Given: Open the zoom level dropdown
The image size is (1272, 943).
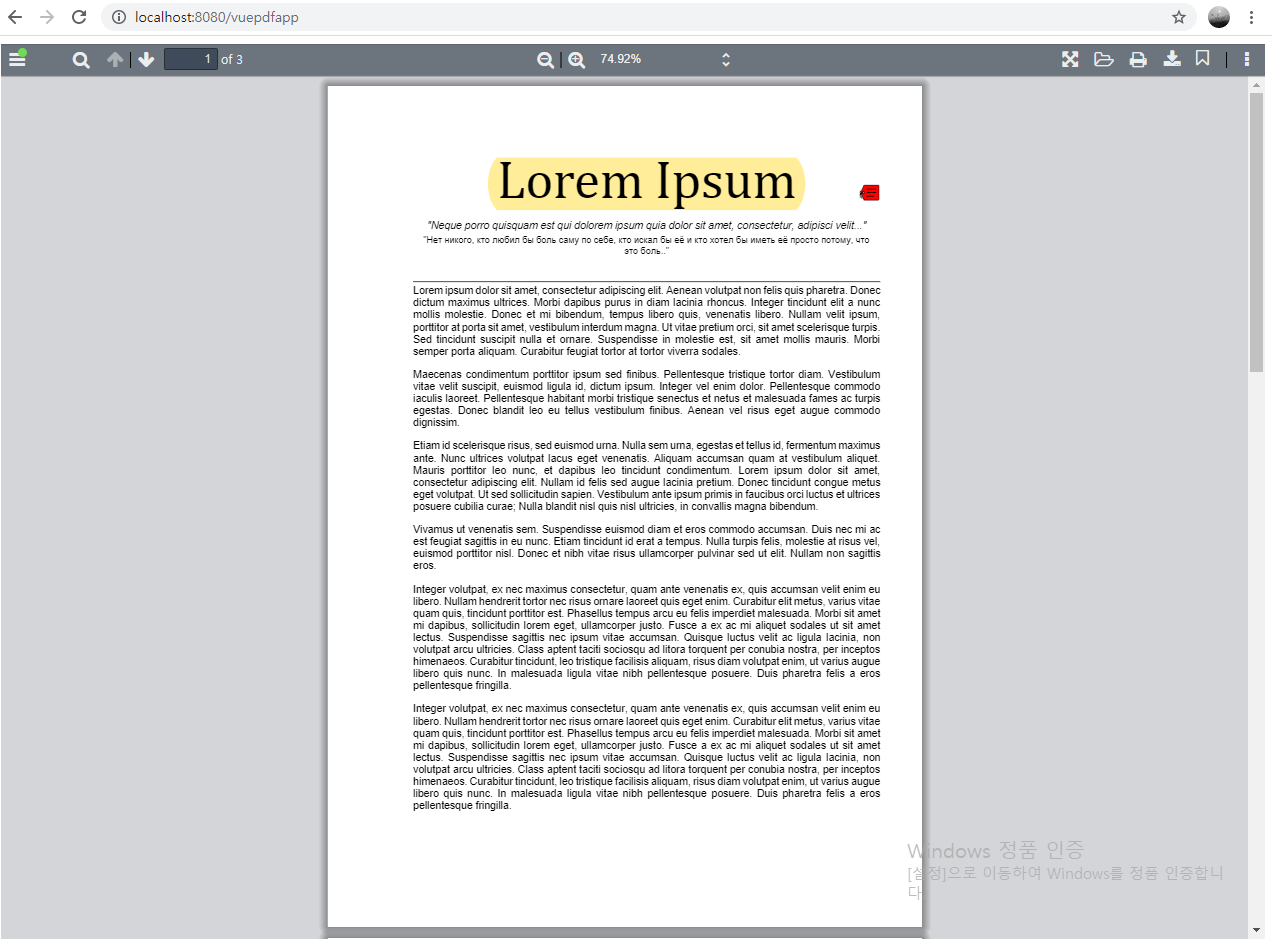Looking at the screenshot, I should [x=665, y=60].
